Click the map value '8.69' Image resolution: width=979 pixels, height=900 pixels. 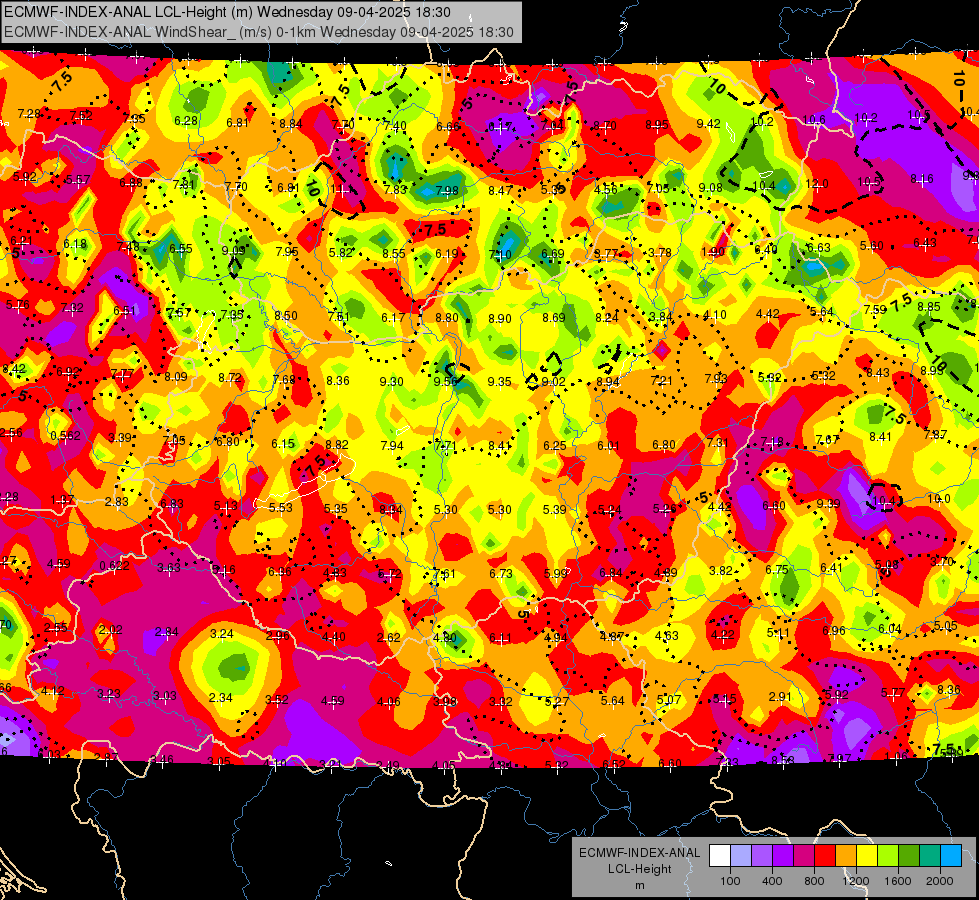(x=554, y=318)
